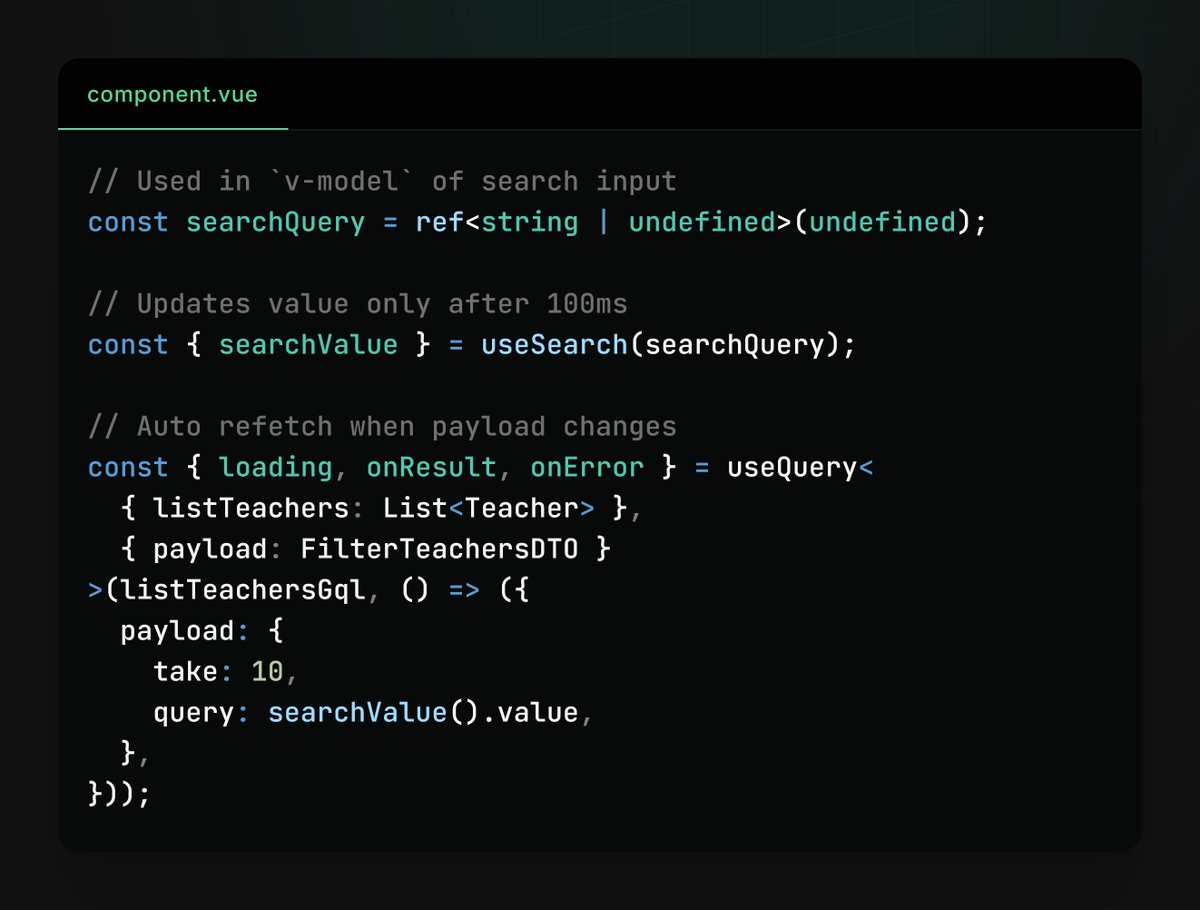Viewport: 1200px width, 910px height.
Task: Click the arrow "=>" in the callback
Action: click(464, 591)
